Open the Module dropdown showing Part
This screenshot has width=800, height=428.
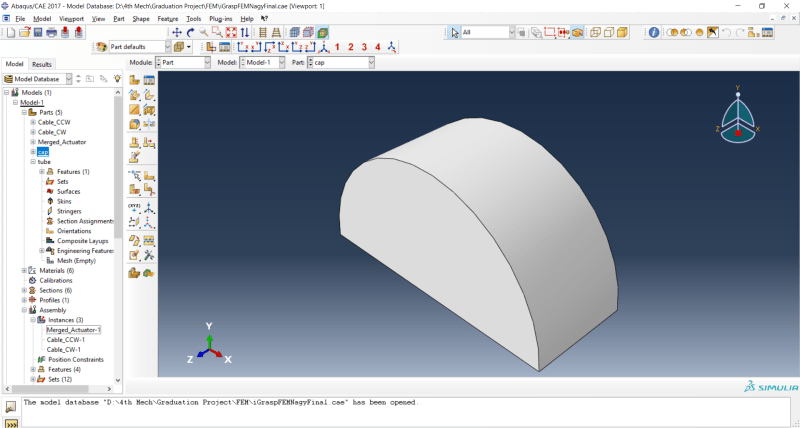(207, 62)
